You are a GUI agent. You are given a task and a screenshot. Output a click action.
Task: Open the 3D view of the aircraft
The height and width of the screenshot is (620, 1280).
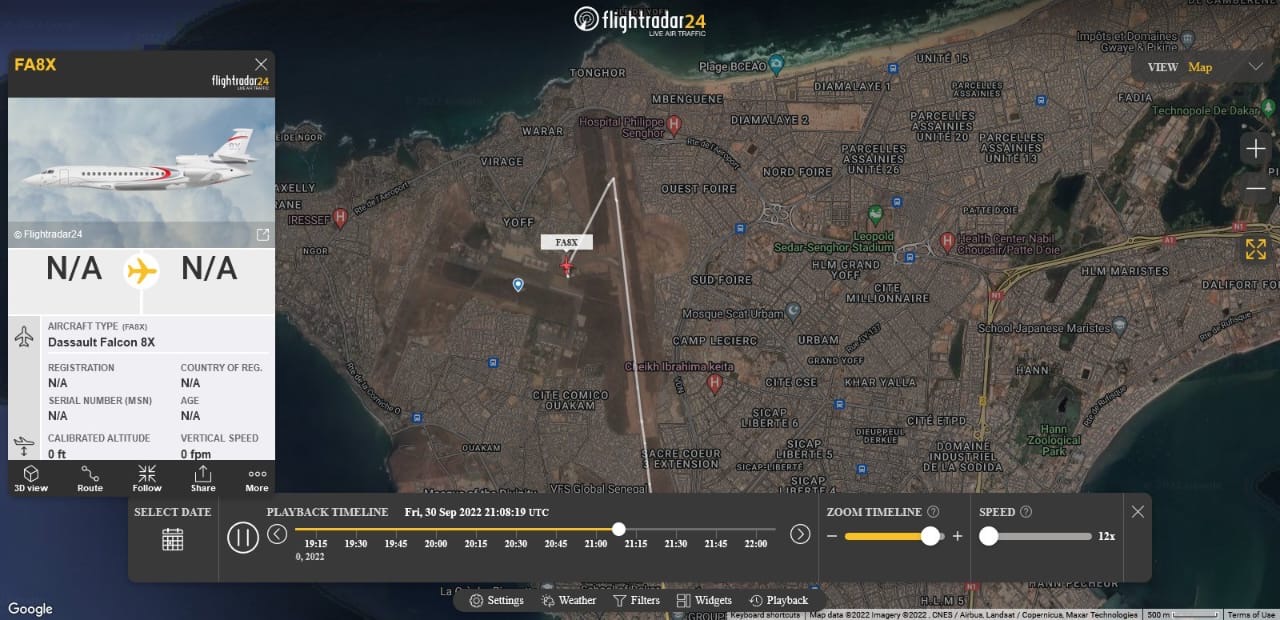31,478
